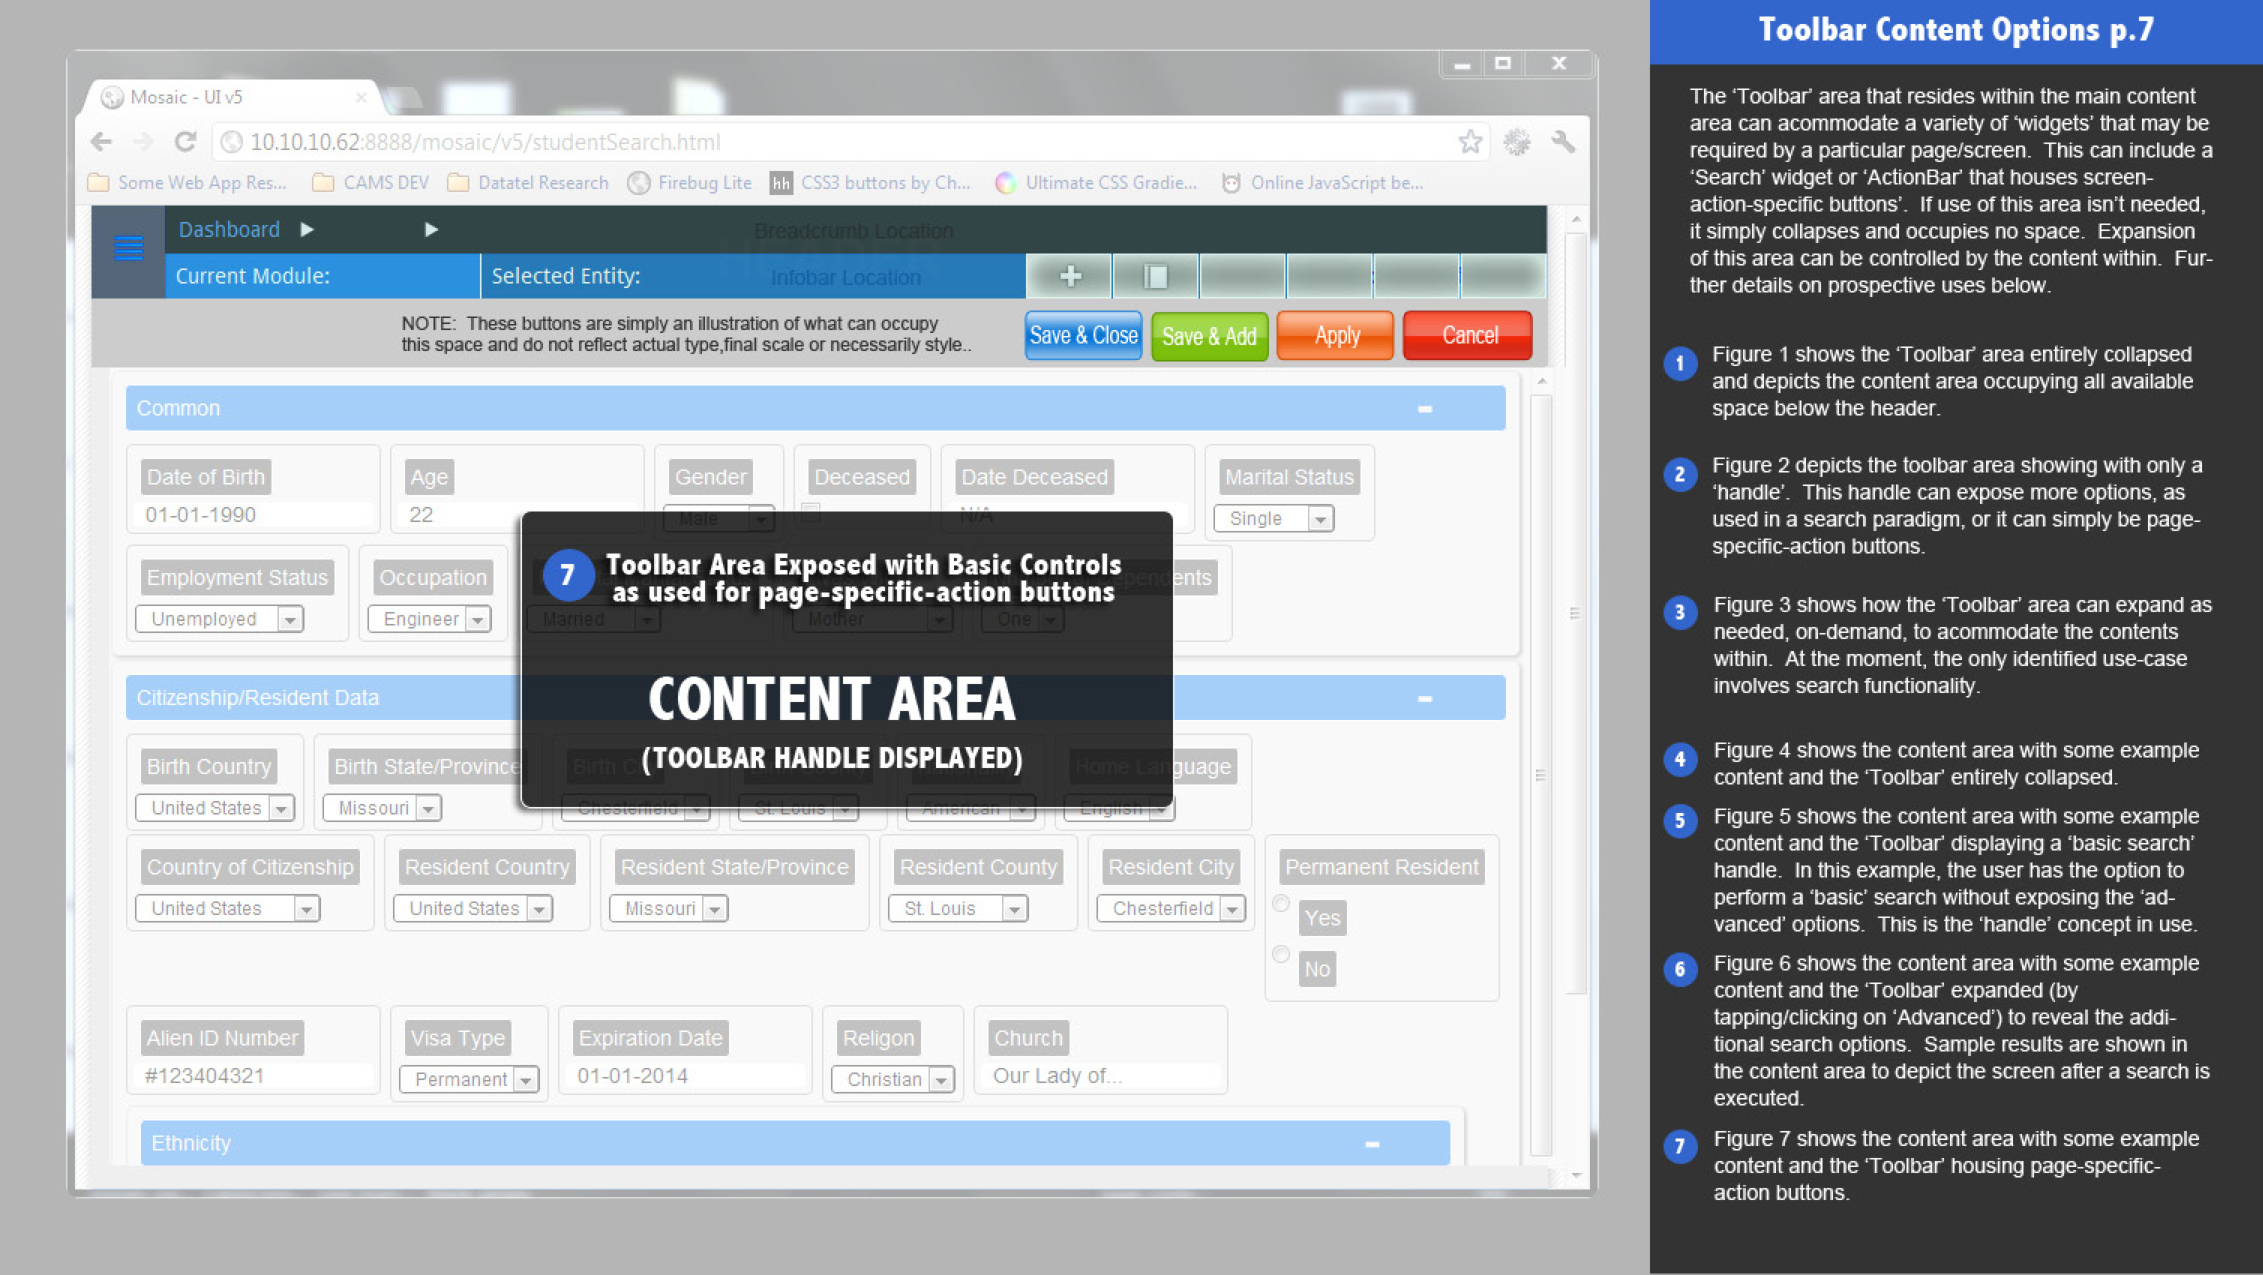
Task: Click the Save & Close button
Action: [x=1083, y=336]
